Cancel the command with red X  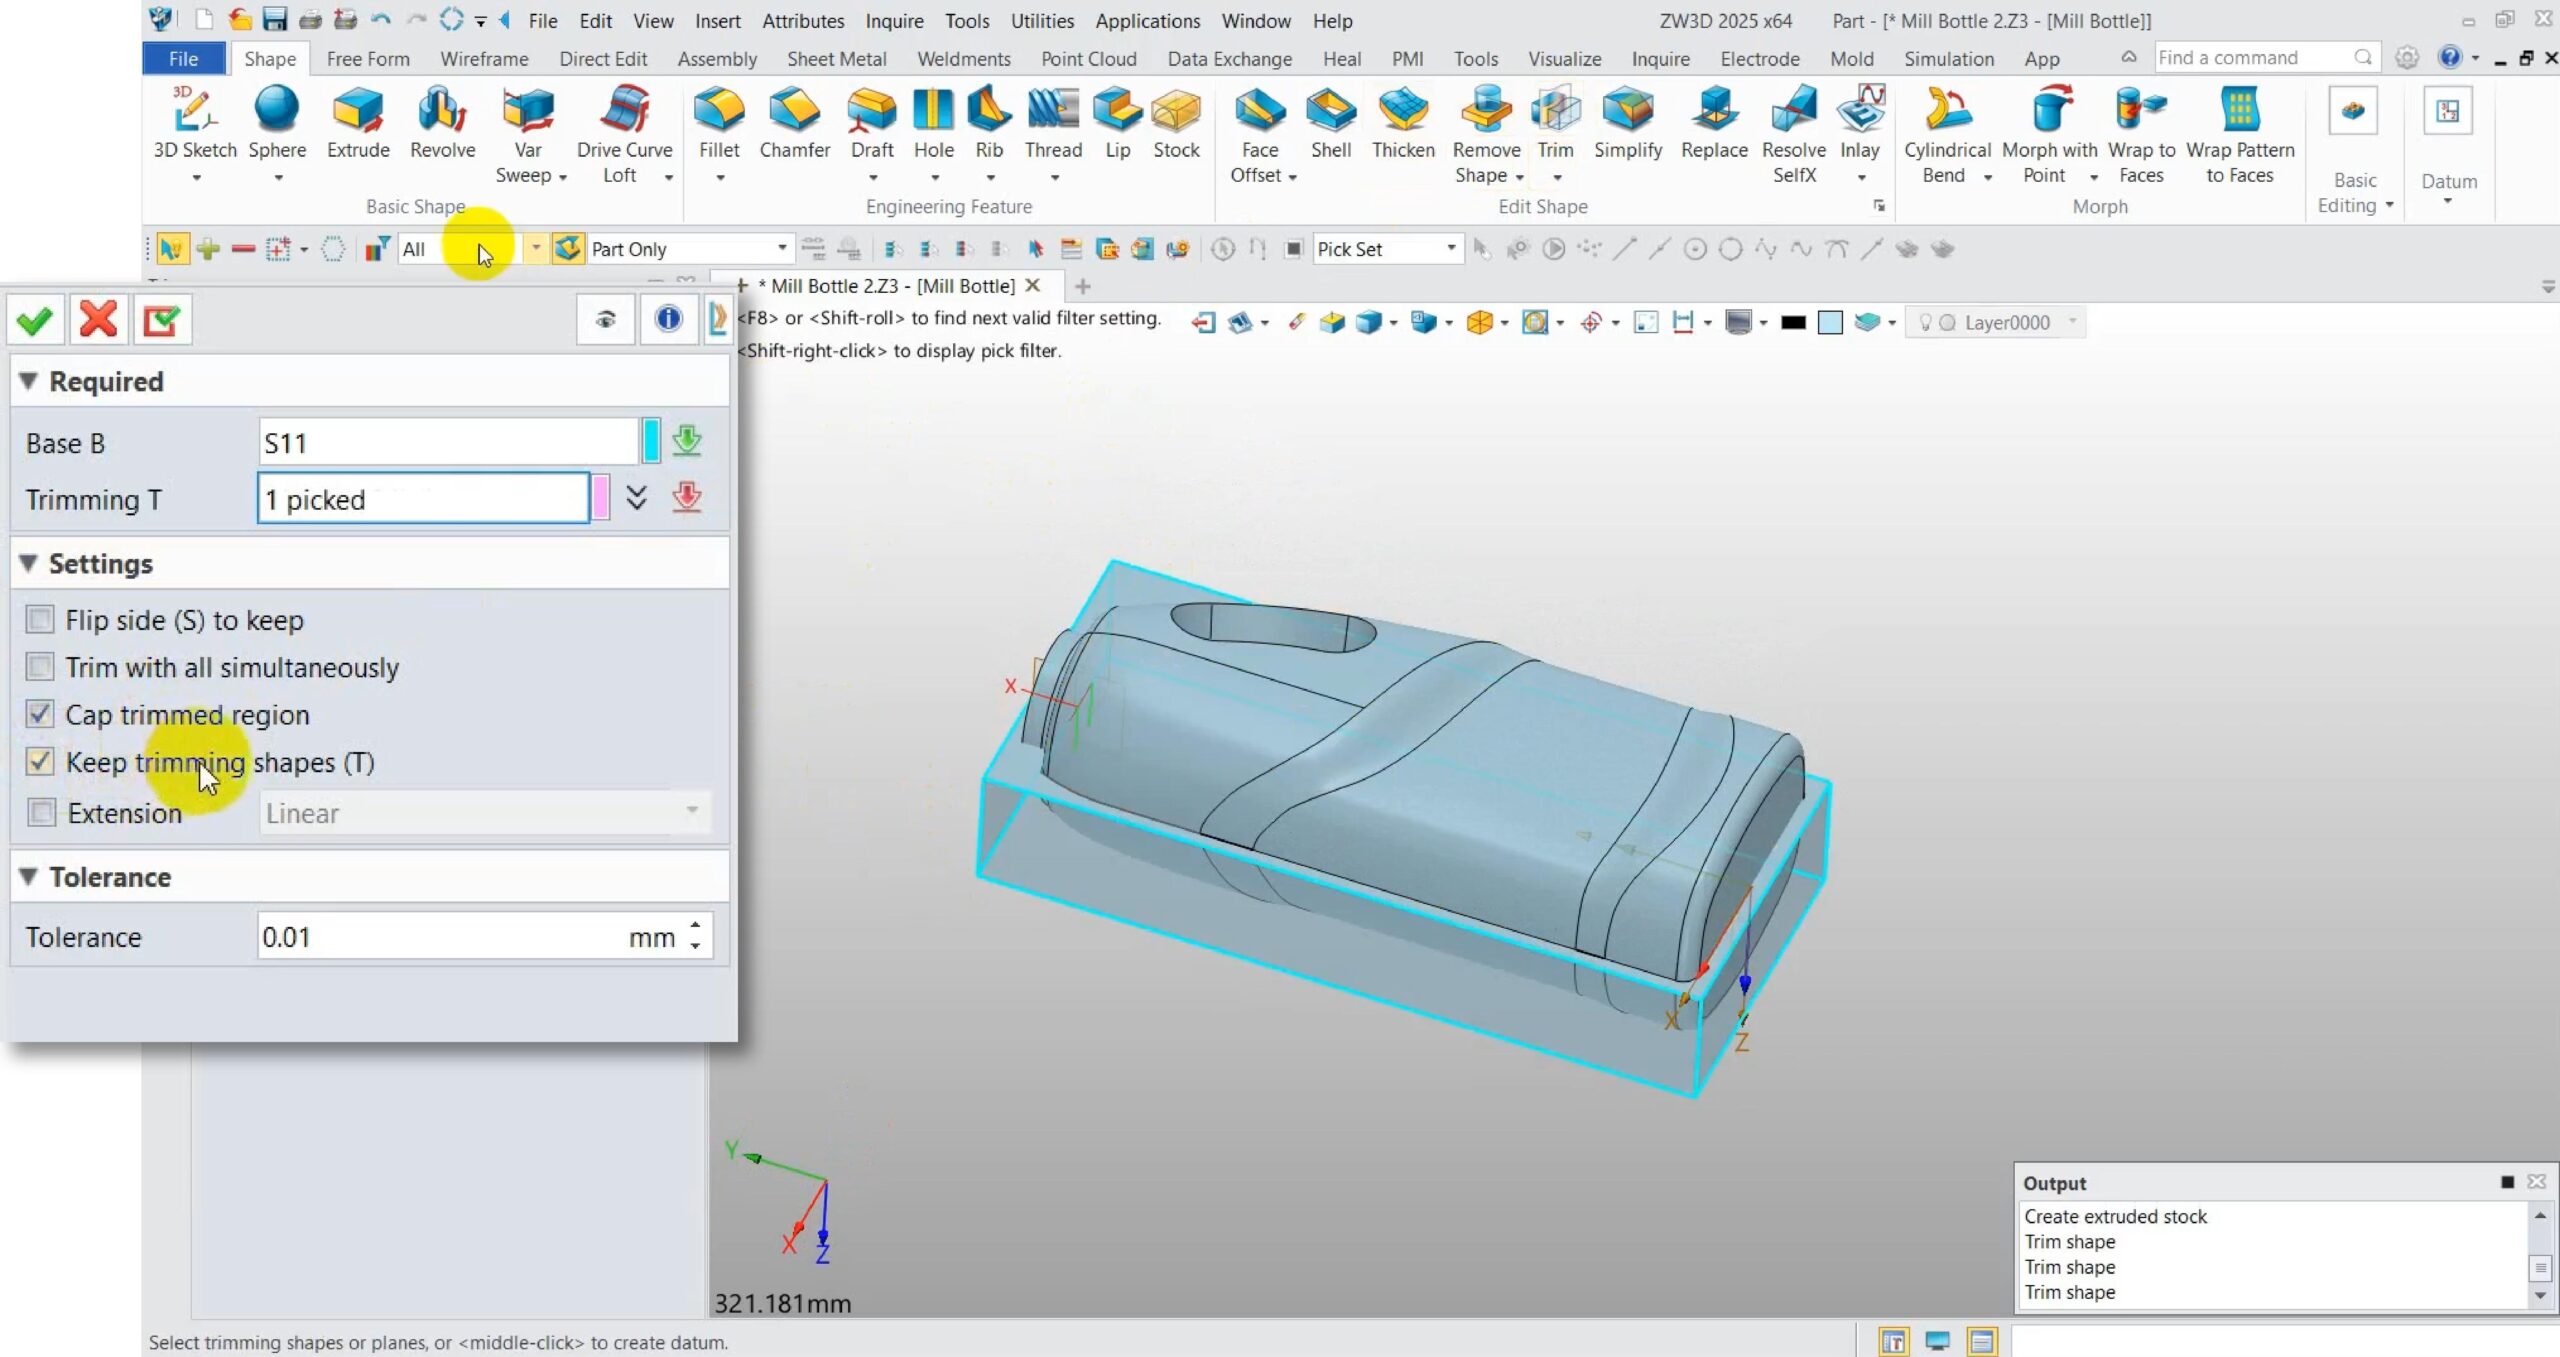point(98,321)
